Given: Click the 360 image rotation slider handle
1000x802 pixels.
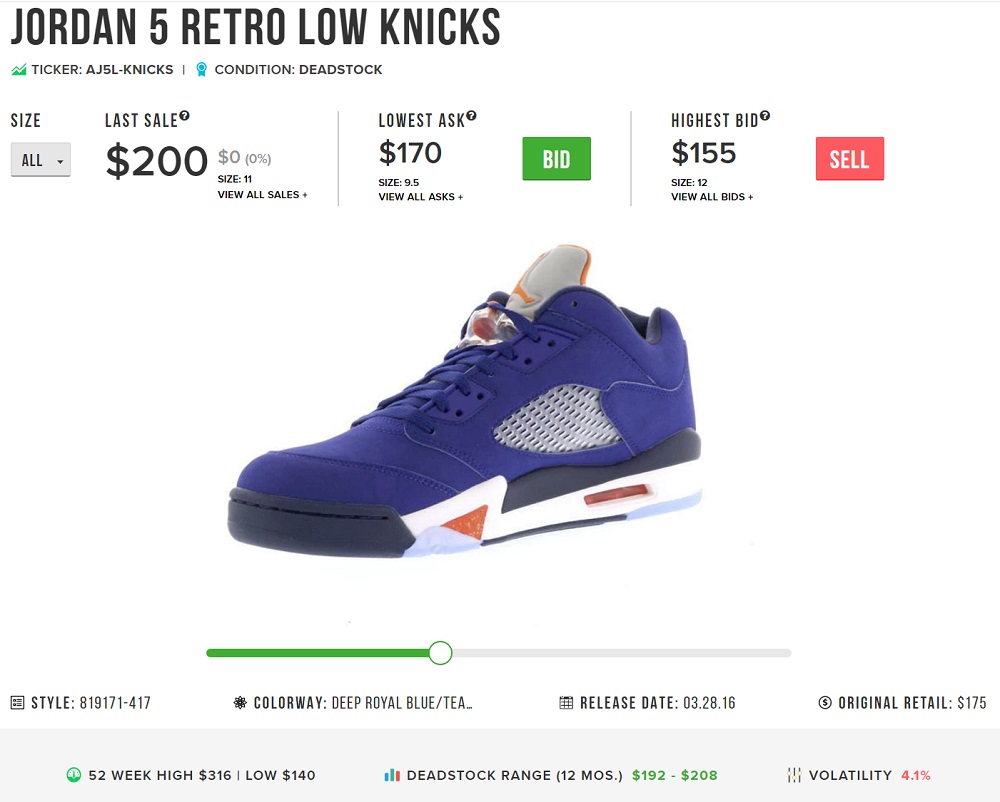Looking at the screenshot, I should [440, 653].
